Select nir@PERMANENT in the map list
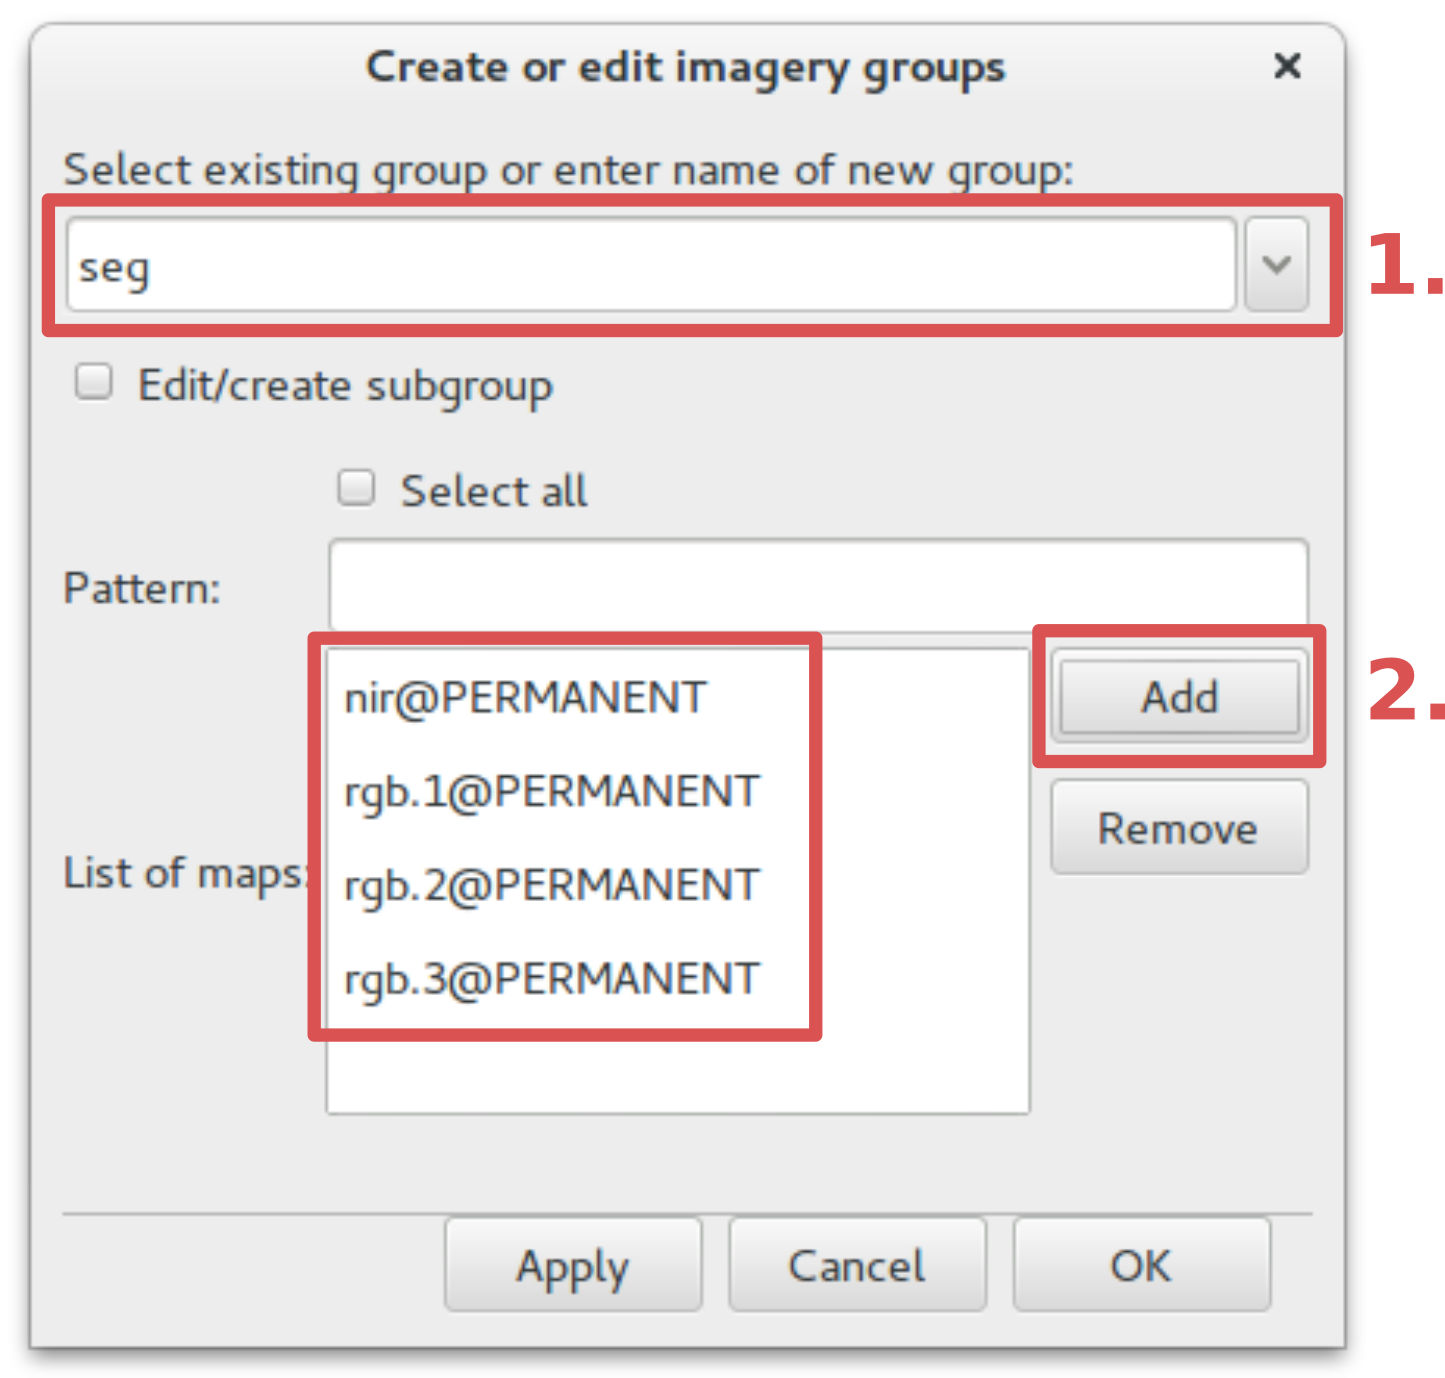1445x1378 pixels. click(525, 697)
